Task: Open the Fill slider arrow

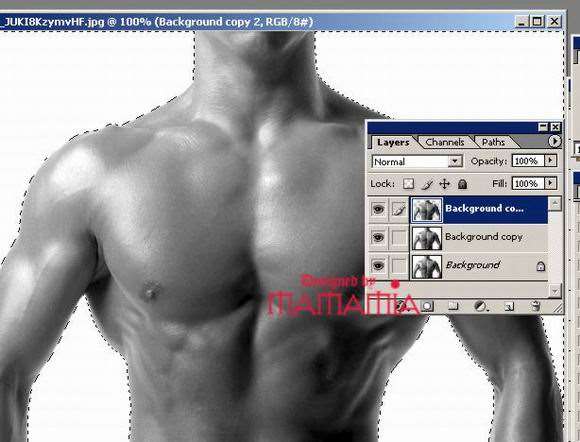Action: click(x=550, y=183)
